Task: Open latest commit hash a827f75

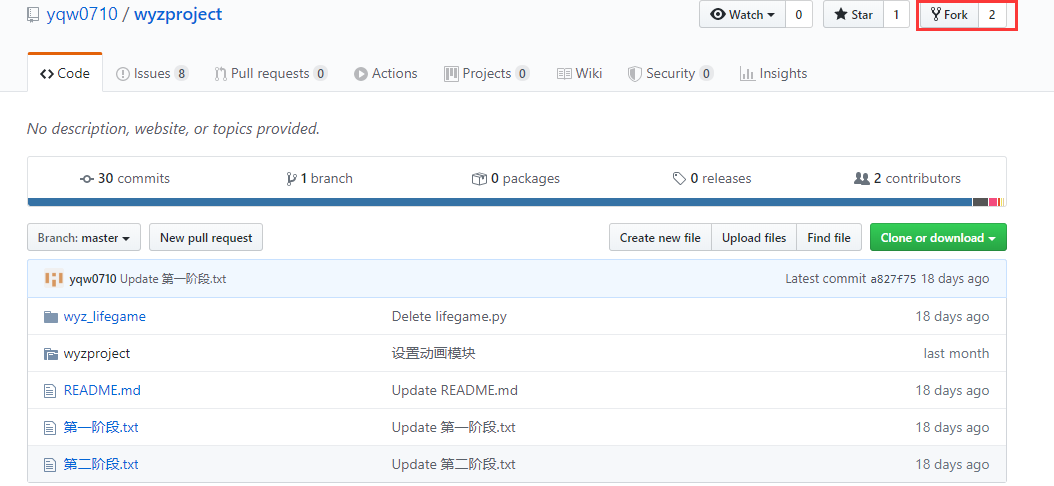Action: click(x=893, y=279)
